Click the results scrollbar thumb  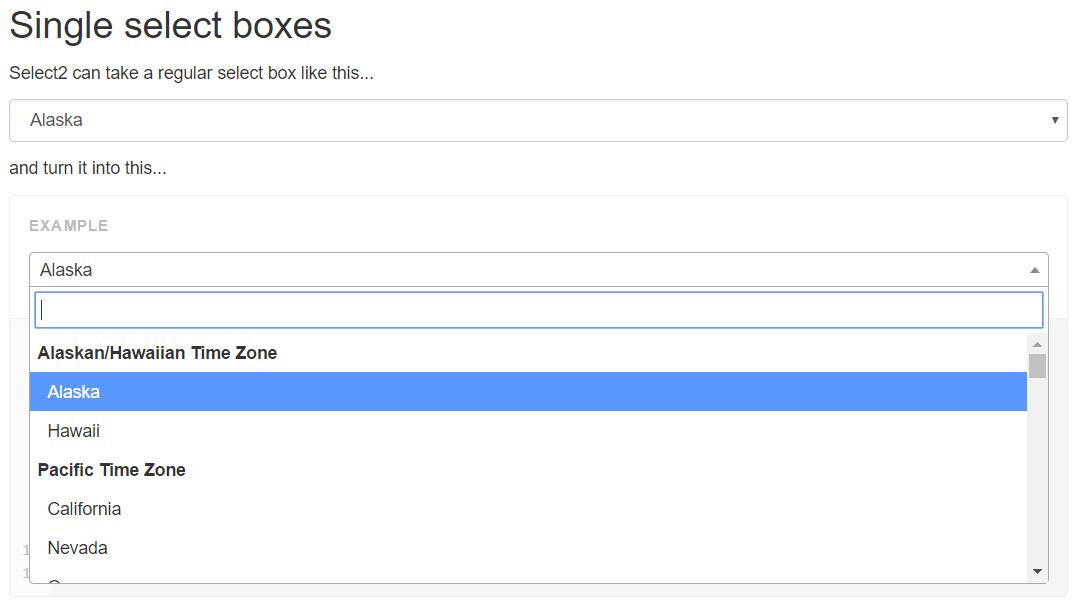[1037, 366]
